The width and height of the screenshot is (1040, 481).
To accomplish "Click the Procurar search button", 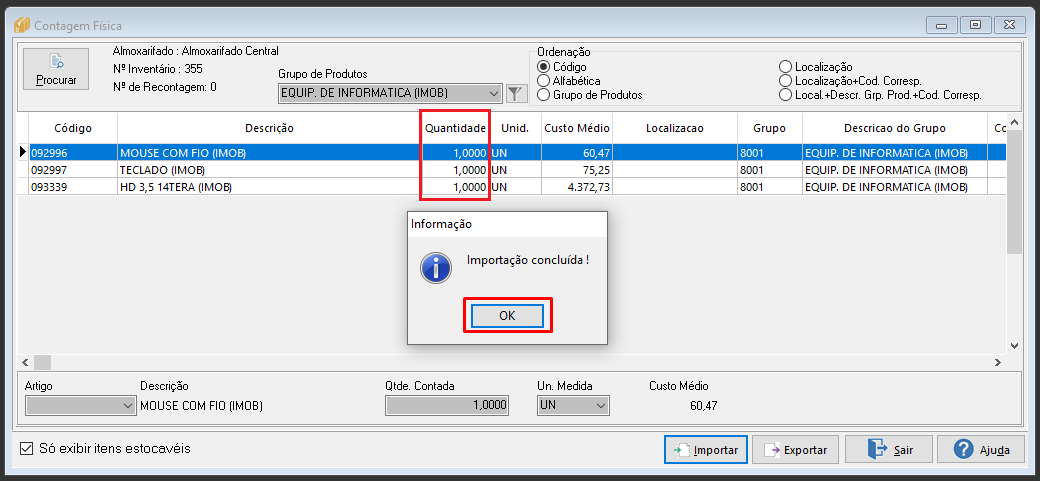I will [x=56, y=70].
